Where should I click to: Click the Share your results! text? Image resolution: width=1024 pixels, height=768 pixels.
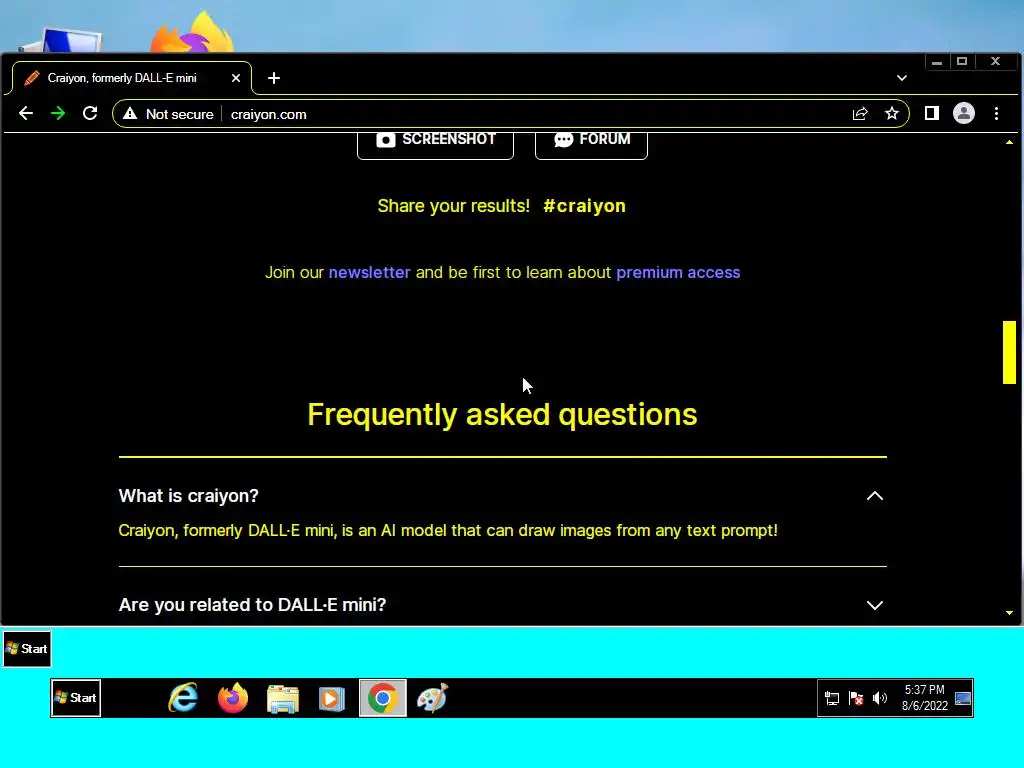pyautogui.click(x=454, y=206)
